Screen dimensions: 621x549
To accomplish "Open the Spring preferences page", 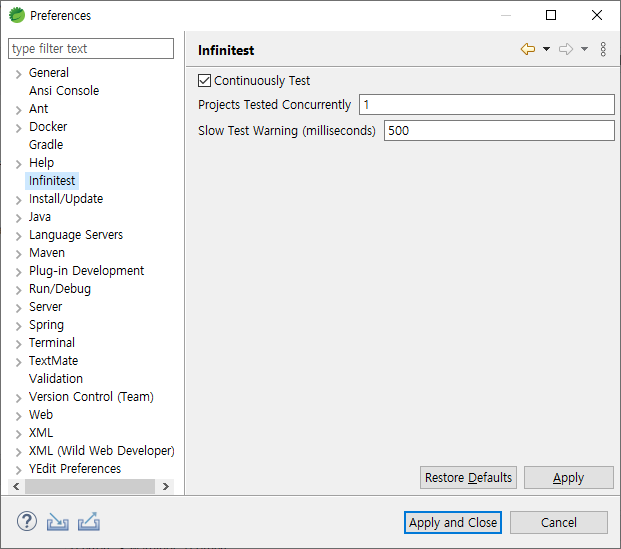I will [x=46, y=325].
